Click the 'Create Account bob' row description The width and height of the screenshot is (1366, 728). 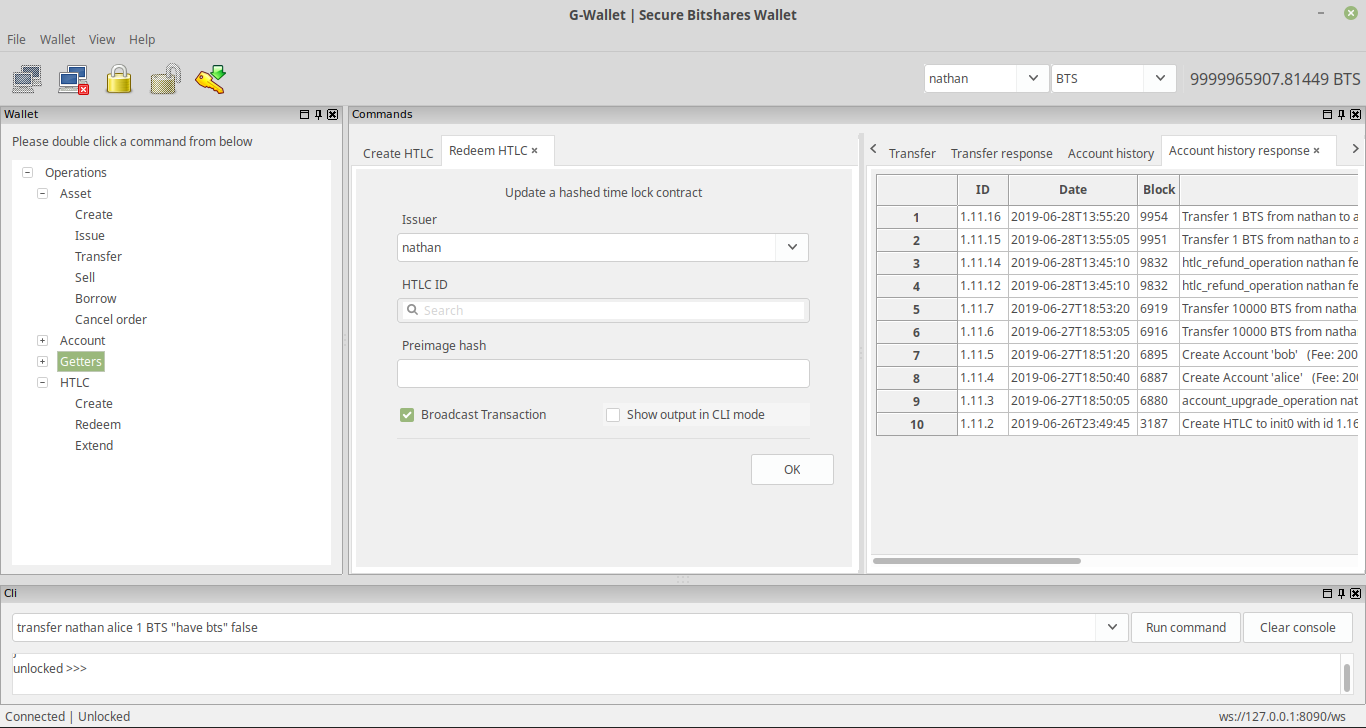click(x=1270, y=355)
